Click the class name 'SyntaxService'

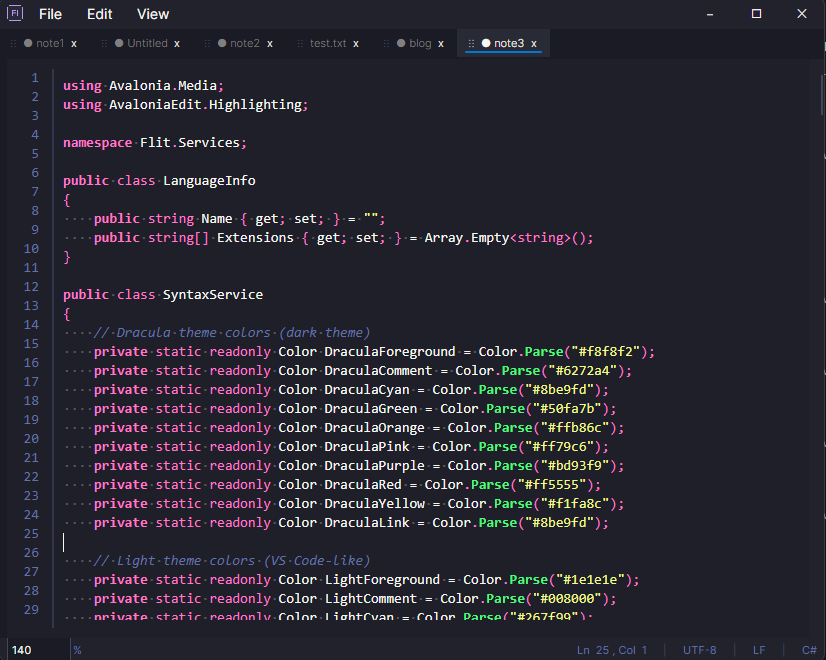[x=213, y=295]
